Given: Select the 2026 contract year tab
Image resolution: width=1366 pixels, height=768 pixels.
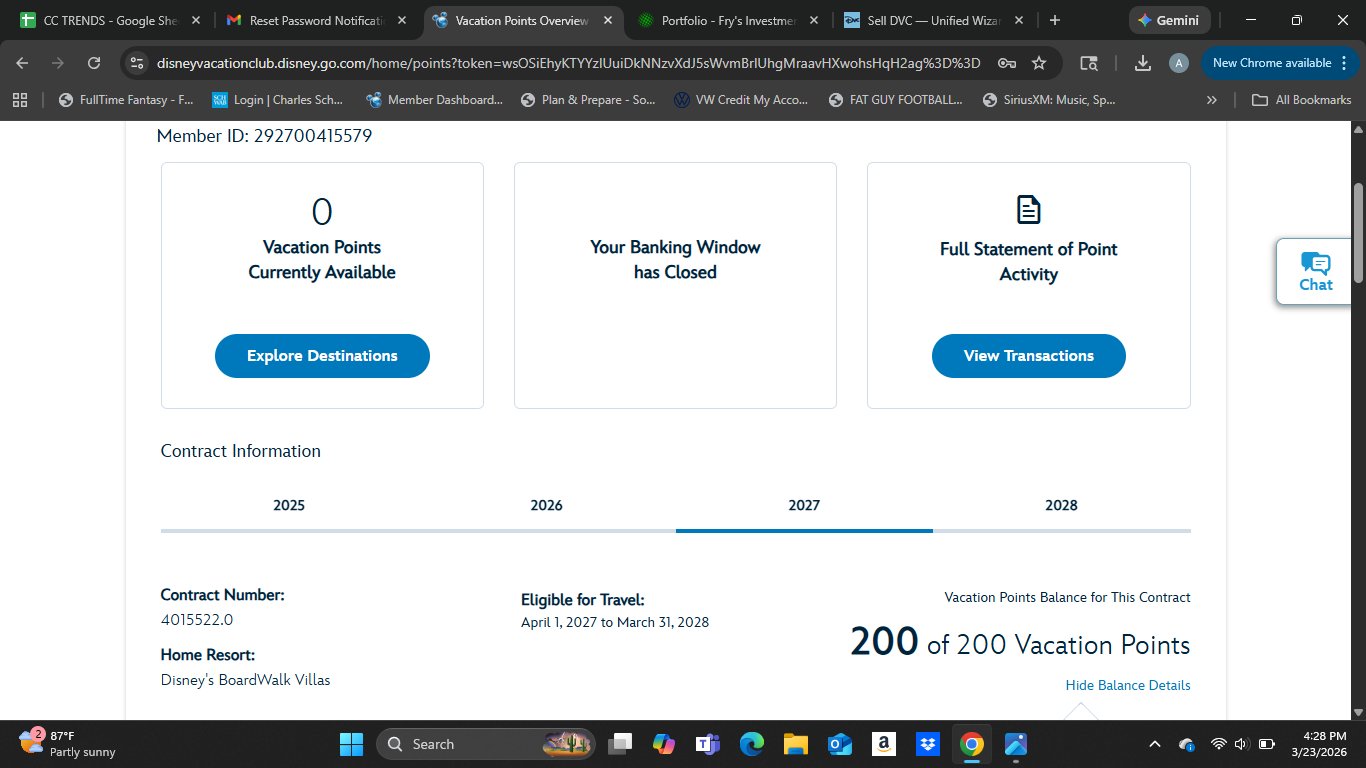Looking at the screenshot, I should click(546, 505).
